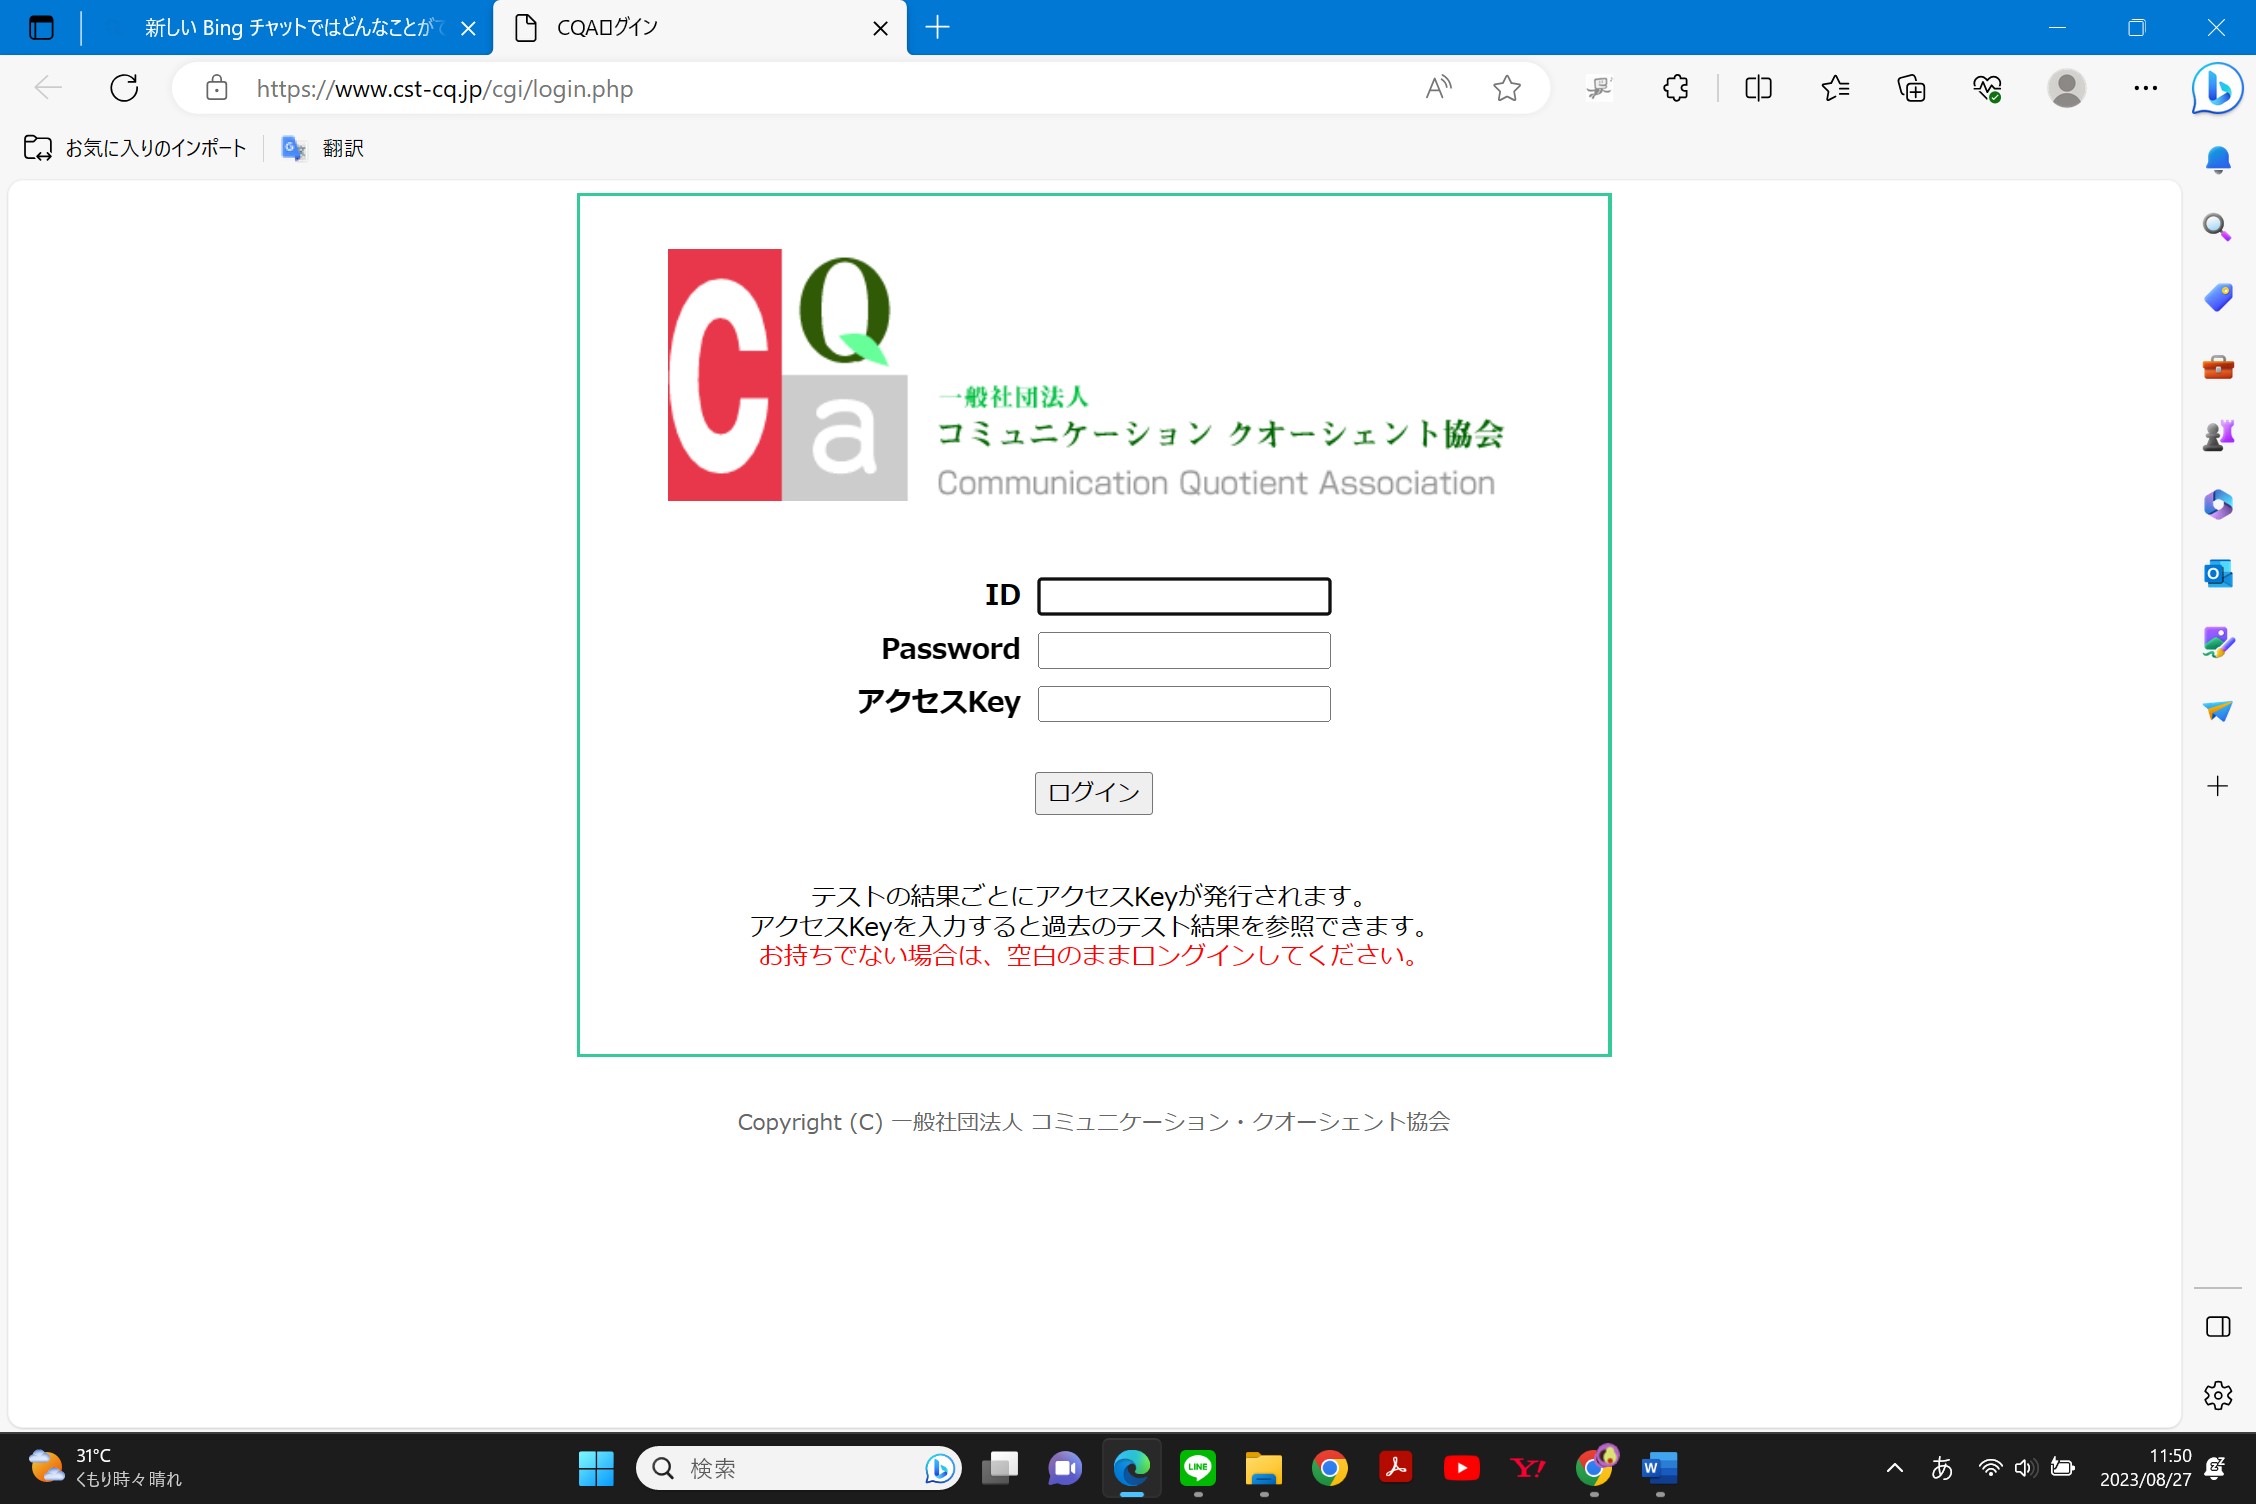Close the 新しい Bing チャット tab

468,28
